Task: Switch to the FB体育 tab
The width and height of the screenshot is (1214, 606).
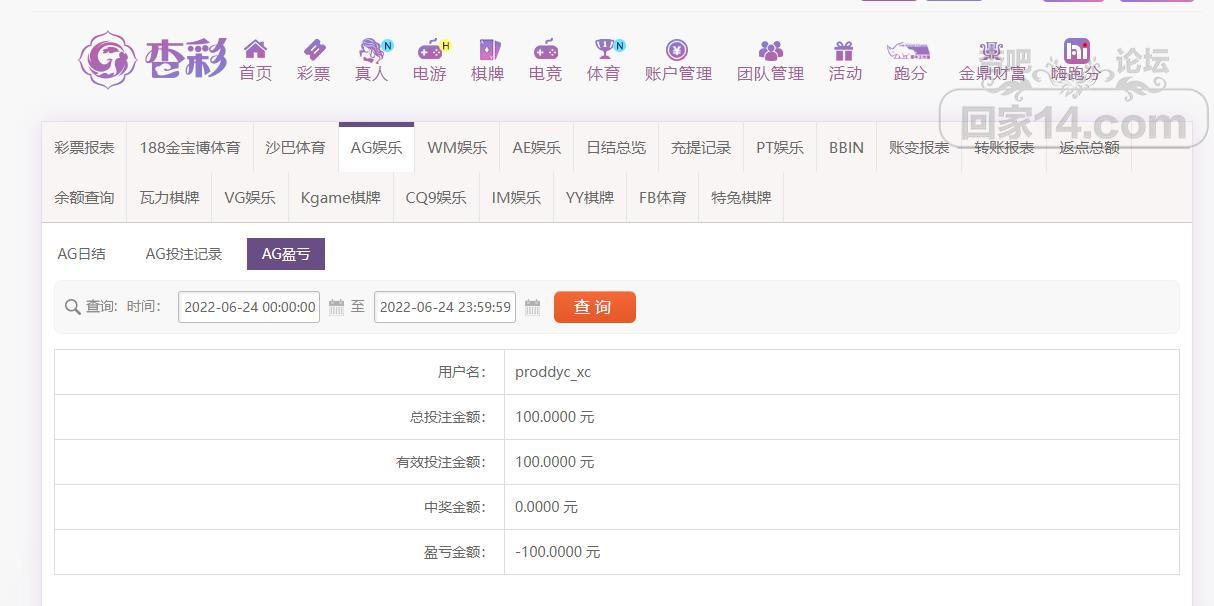Action: pos(663,197)
